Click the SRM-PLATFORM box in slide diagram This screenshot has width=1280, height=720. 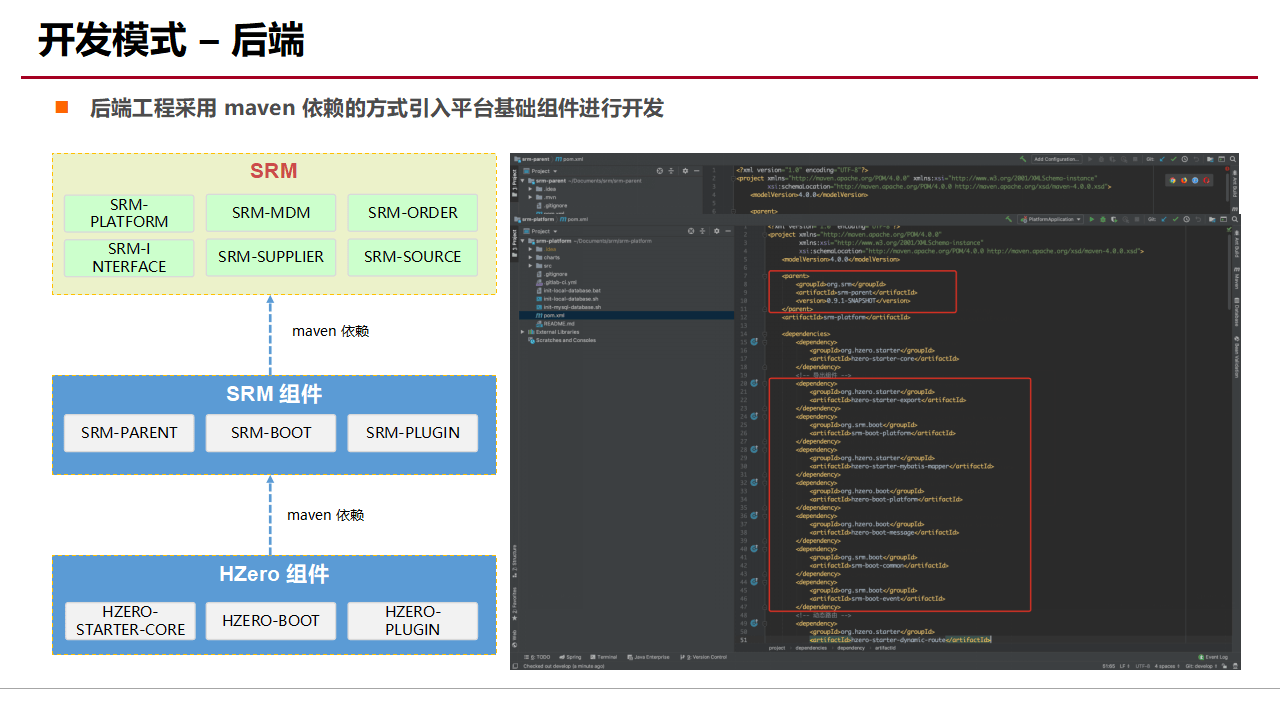(x=129, y=213)
